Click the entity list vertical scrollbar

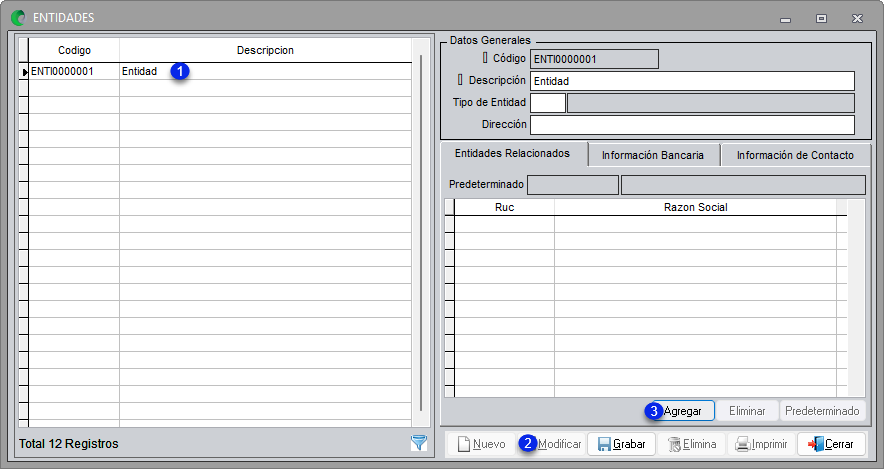click(x=421, y=232)
